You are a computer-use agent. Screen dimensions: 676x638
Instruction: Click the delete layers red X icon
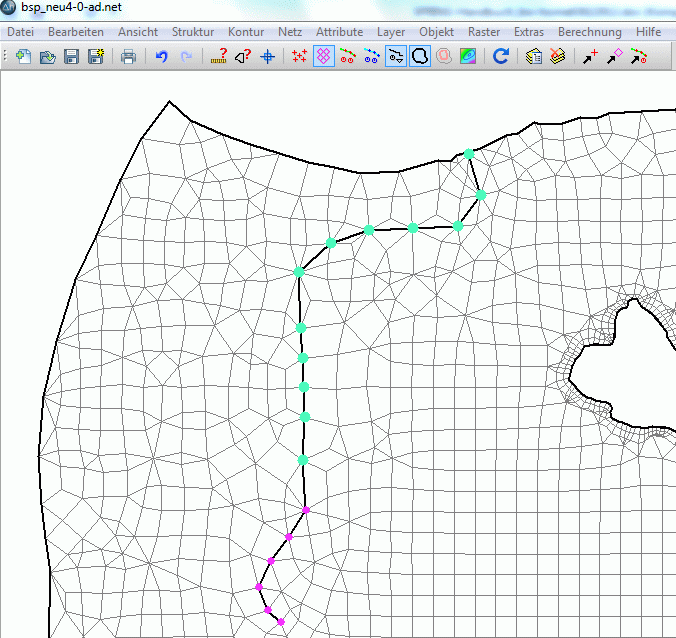click(558, 56)
